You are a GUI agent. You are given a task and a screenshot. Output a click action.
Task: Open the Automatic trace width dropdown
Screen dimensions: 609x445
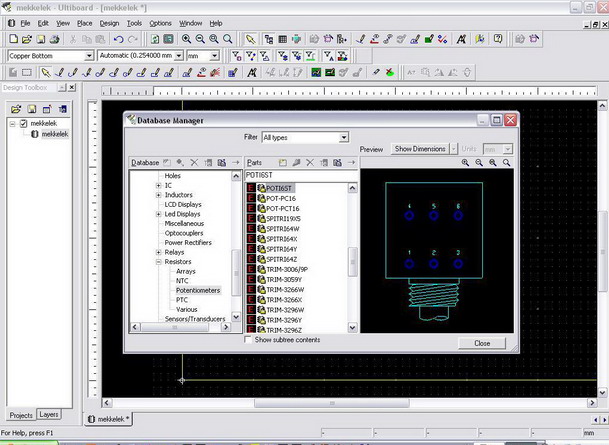click(179, 56)
